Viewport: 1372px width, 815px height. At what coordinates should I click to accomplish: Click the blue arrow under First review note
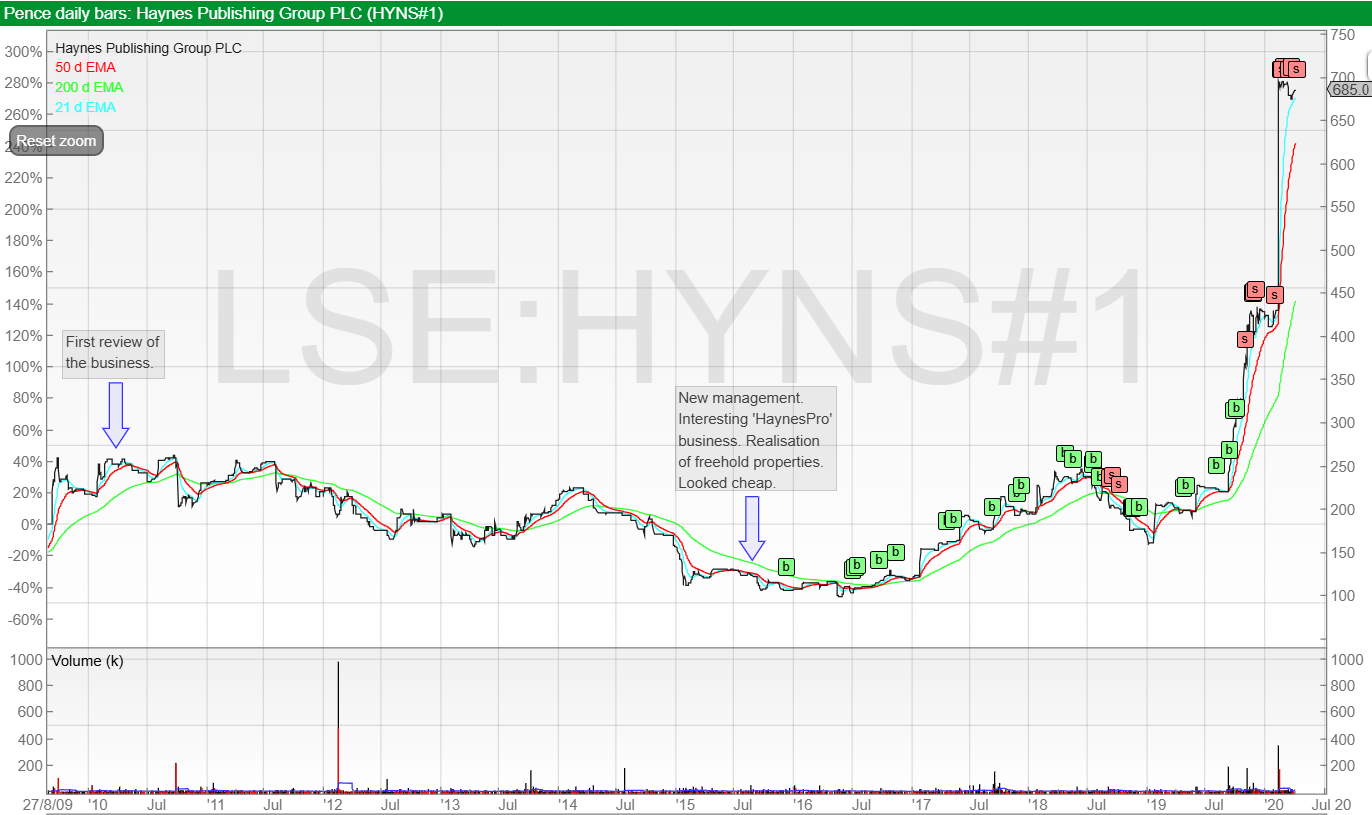coord(116,414)
